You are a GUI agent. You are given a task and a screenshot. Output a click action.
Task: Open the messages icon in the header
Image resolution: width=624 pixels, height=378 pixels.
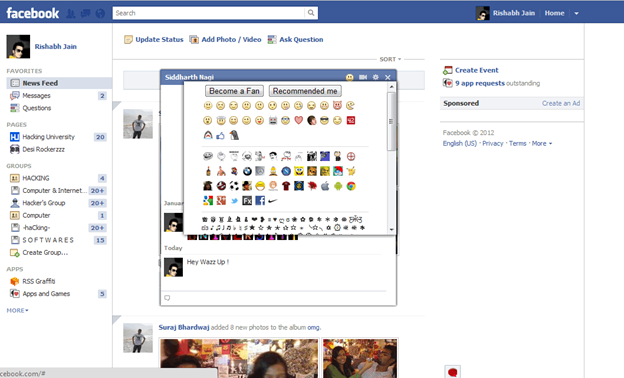(x=85, y=14)
